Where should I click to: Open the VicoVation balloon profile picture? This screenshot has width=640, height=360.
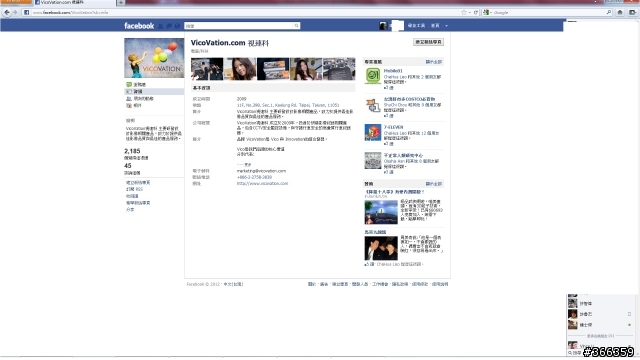(x=154, y=58)
